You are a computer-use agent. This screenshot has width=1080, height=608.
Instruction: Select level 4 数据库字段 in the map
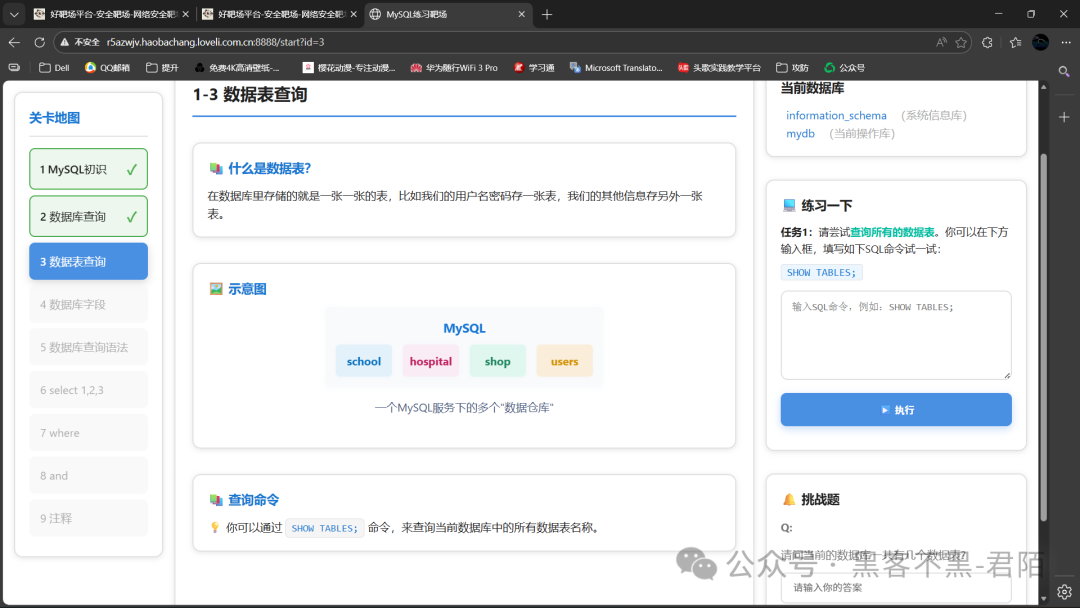(x=88, y=303)
